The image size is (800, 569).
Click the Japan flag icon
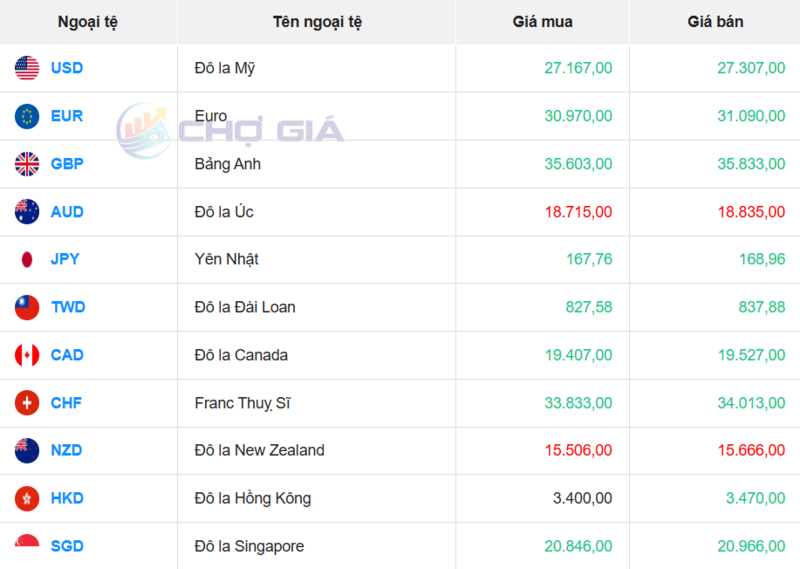[27, 259]
